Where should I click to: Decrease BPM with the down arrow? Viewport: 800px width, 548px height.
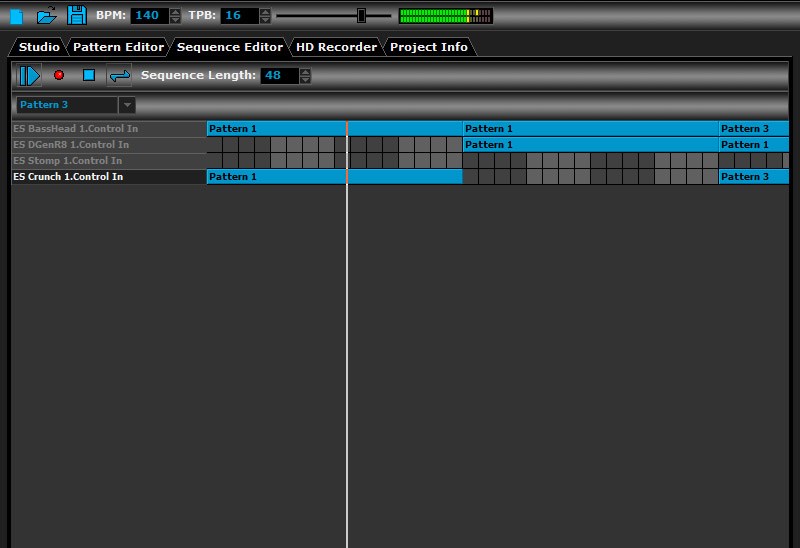(x=175, y=19)
